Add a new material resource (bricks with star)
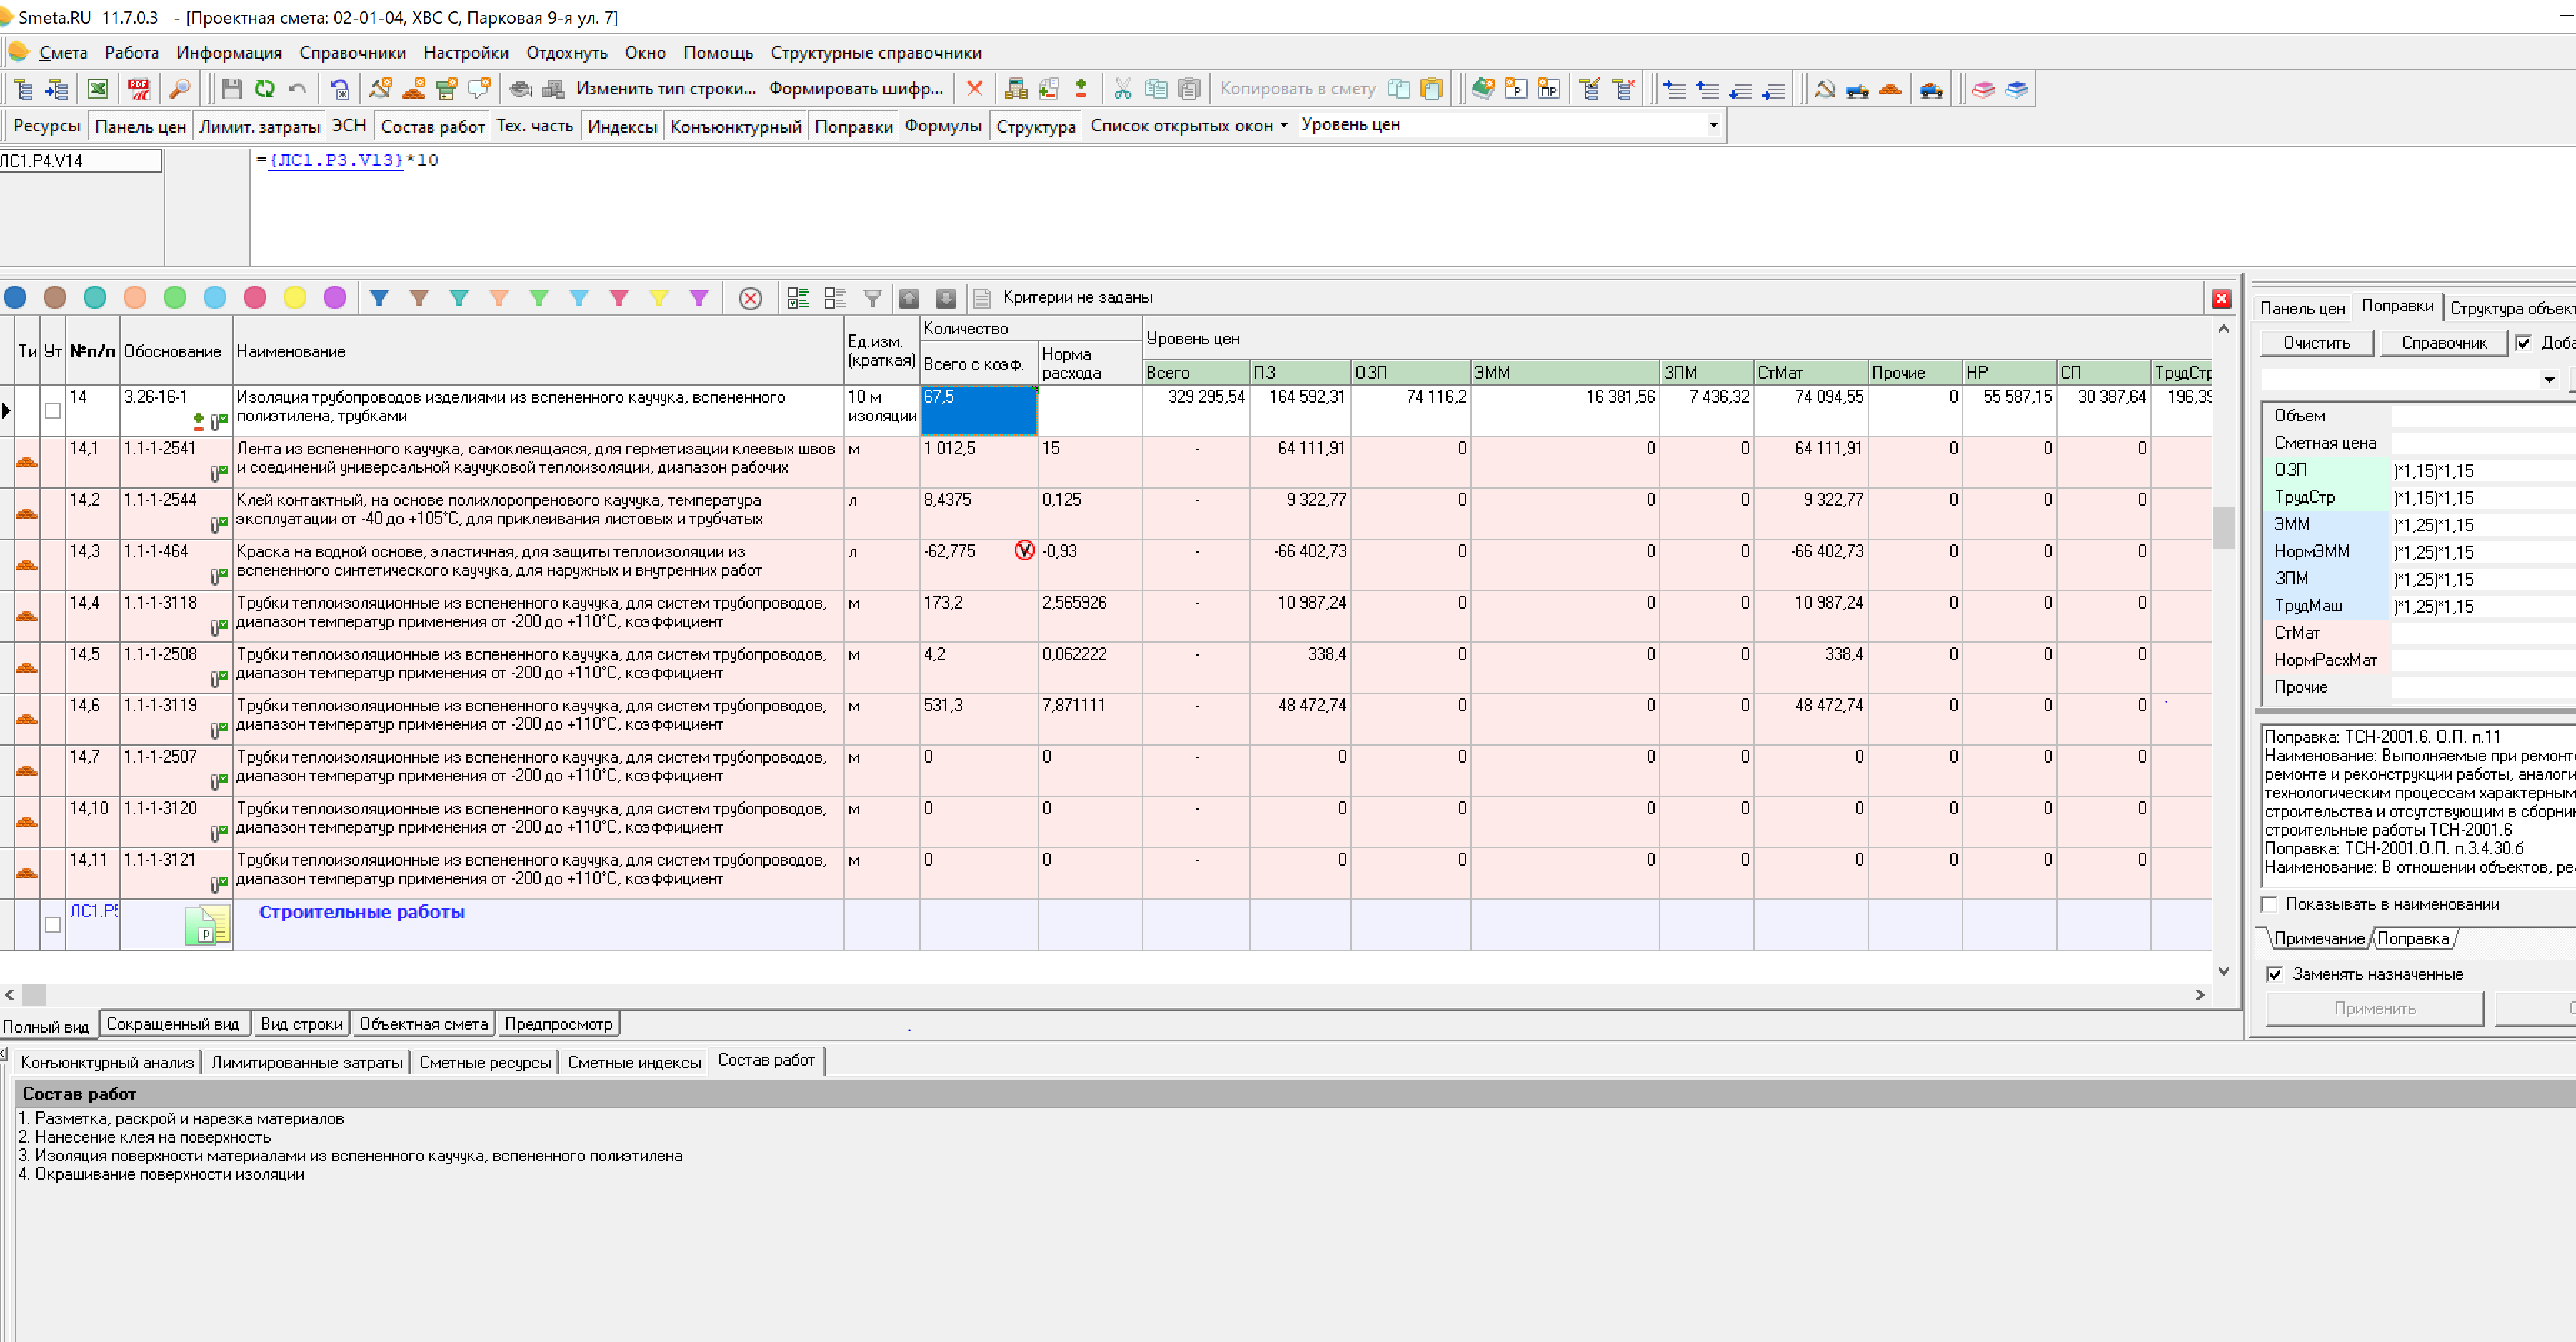 pos(414,89)
